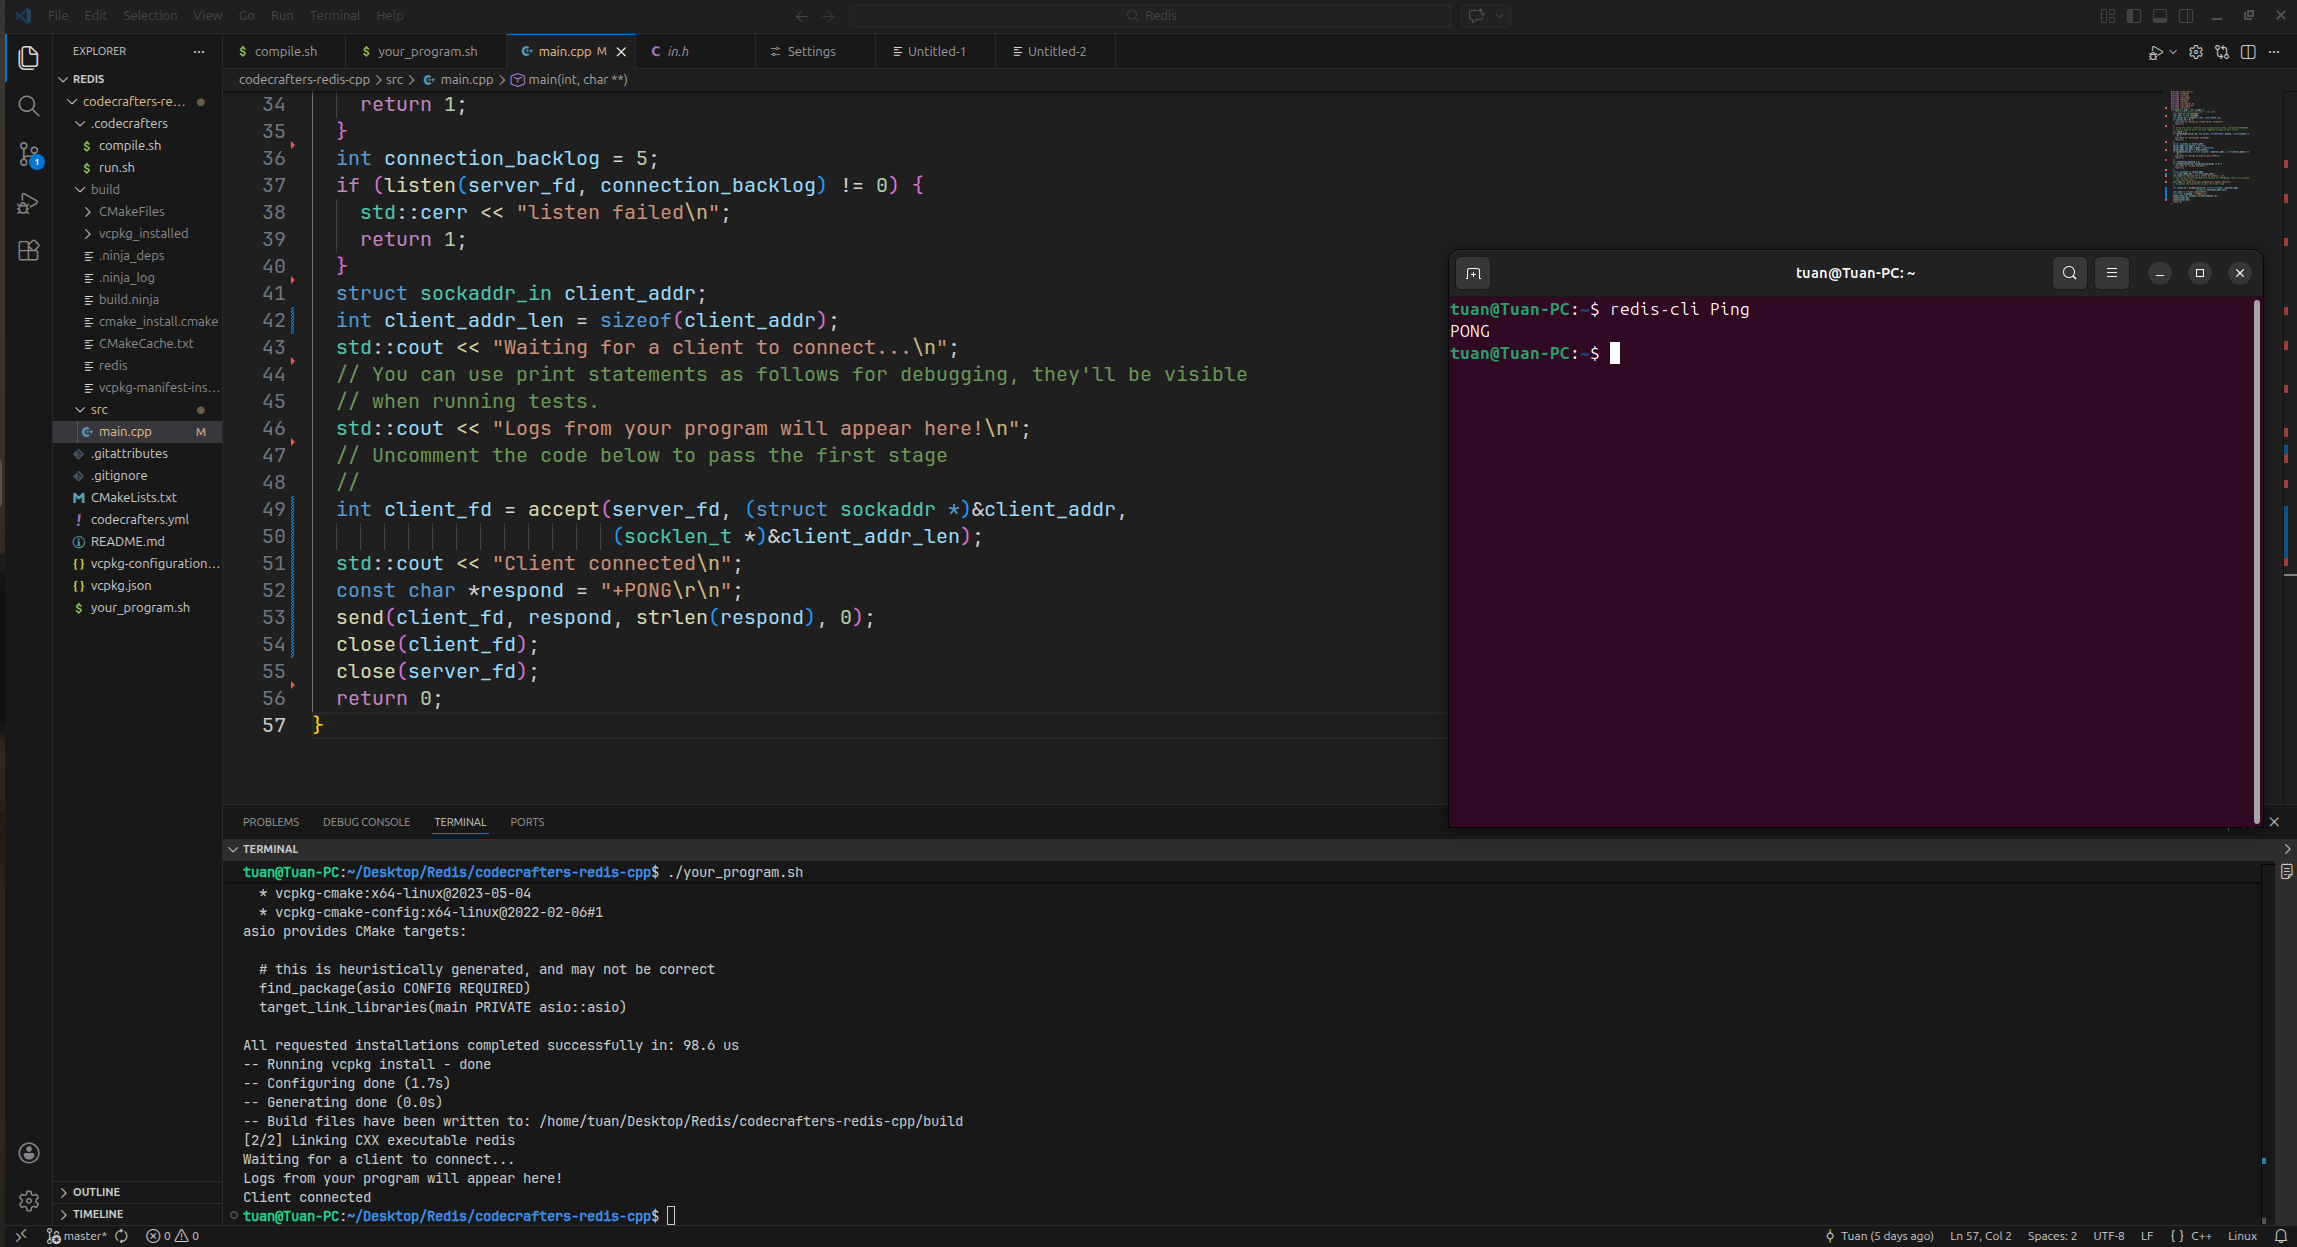
Task: Open the debug run dropdown arrow
Action: point(2173,52)
